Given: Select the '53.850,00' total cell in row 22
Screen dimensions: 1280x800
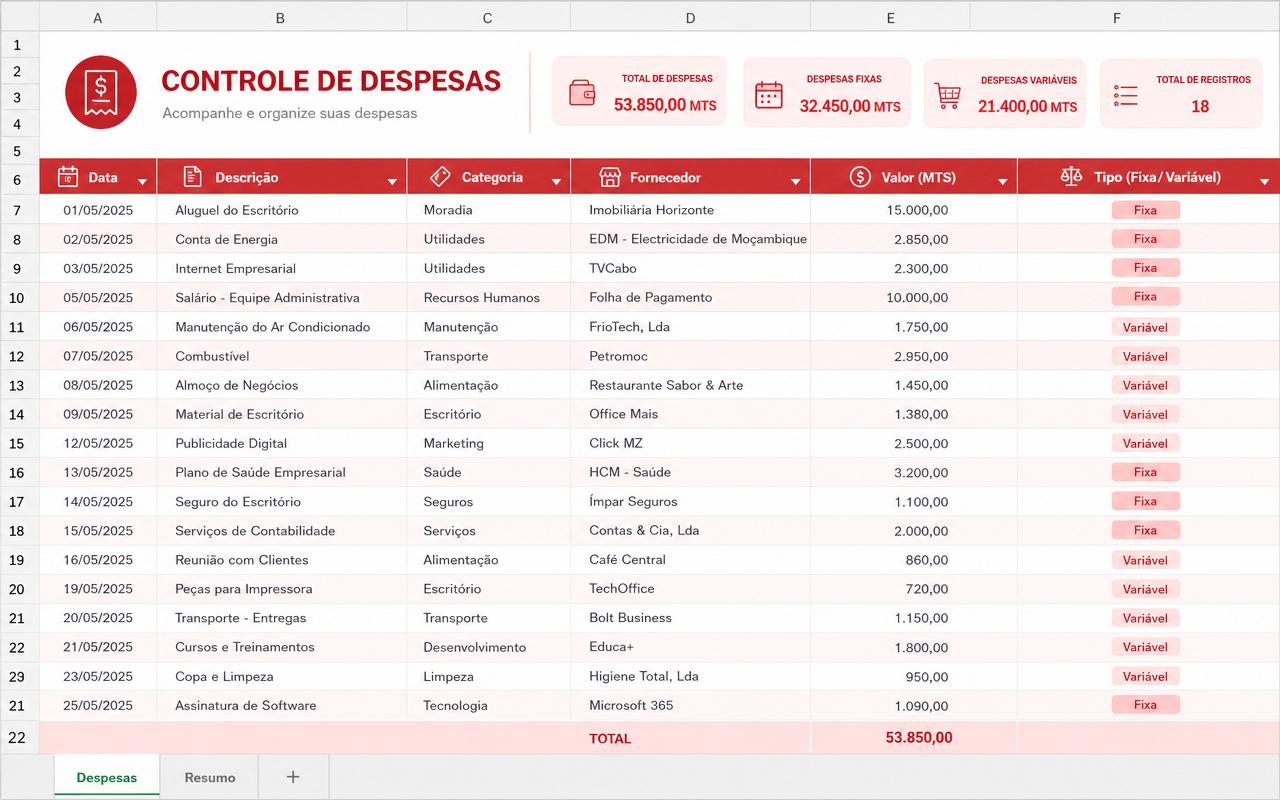Looking at the screenshot, I should 913,738.
